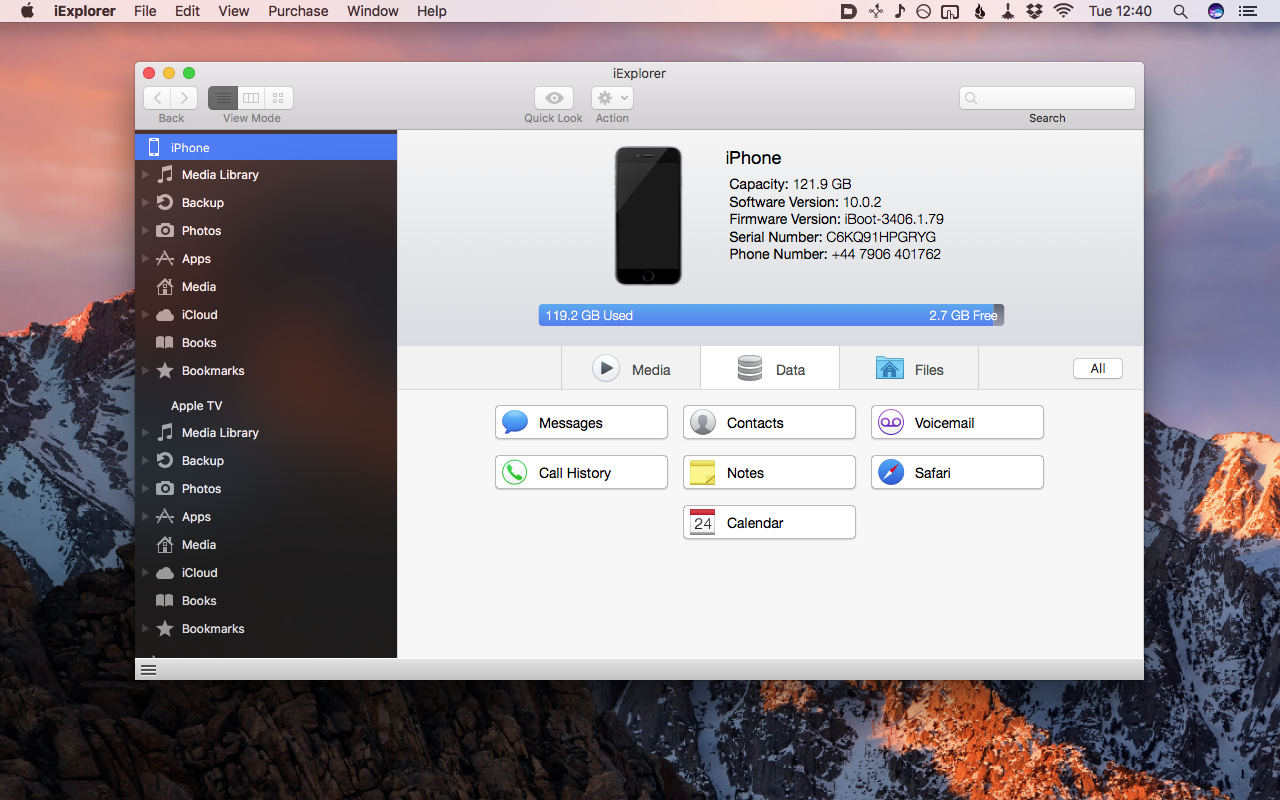The height and width of the screenshot is (800, 1280).
Task: Open Safari via the compass icon
Action: [x=891, y=472]
